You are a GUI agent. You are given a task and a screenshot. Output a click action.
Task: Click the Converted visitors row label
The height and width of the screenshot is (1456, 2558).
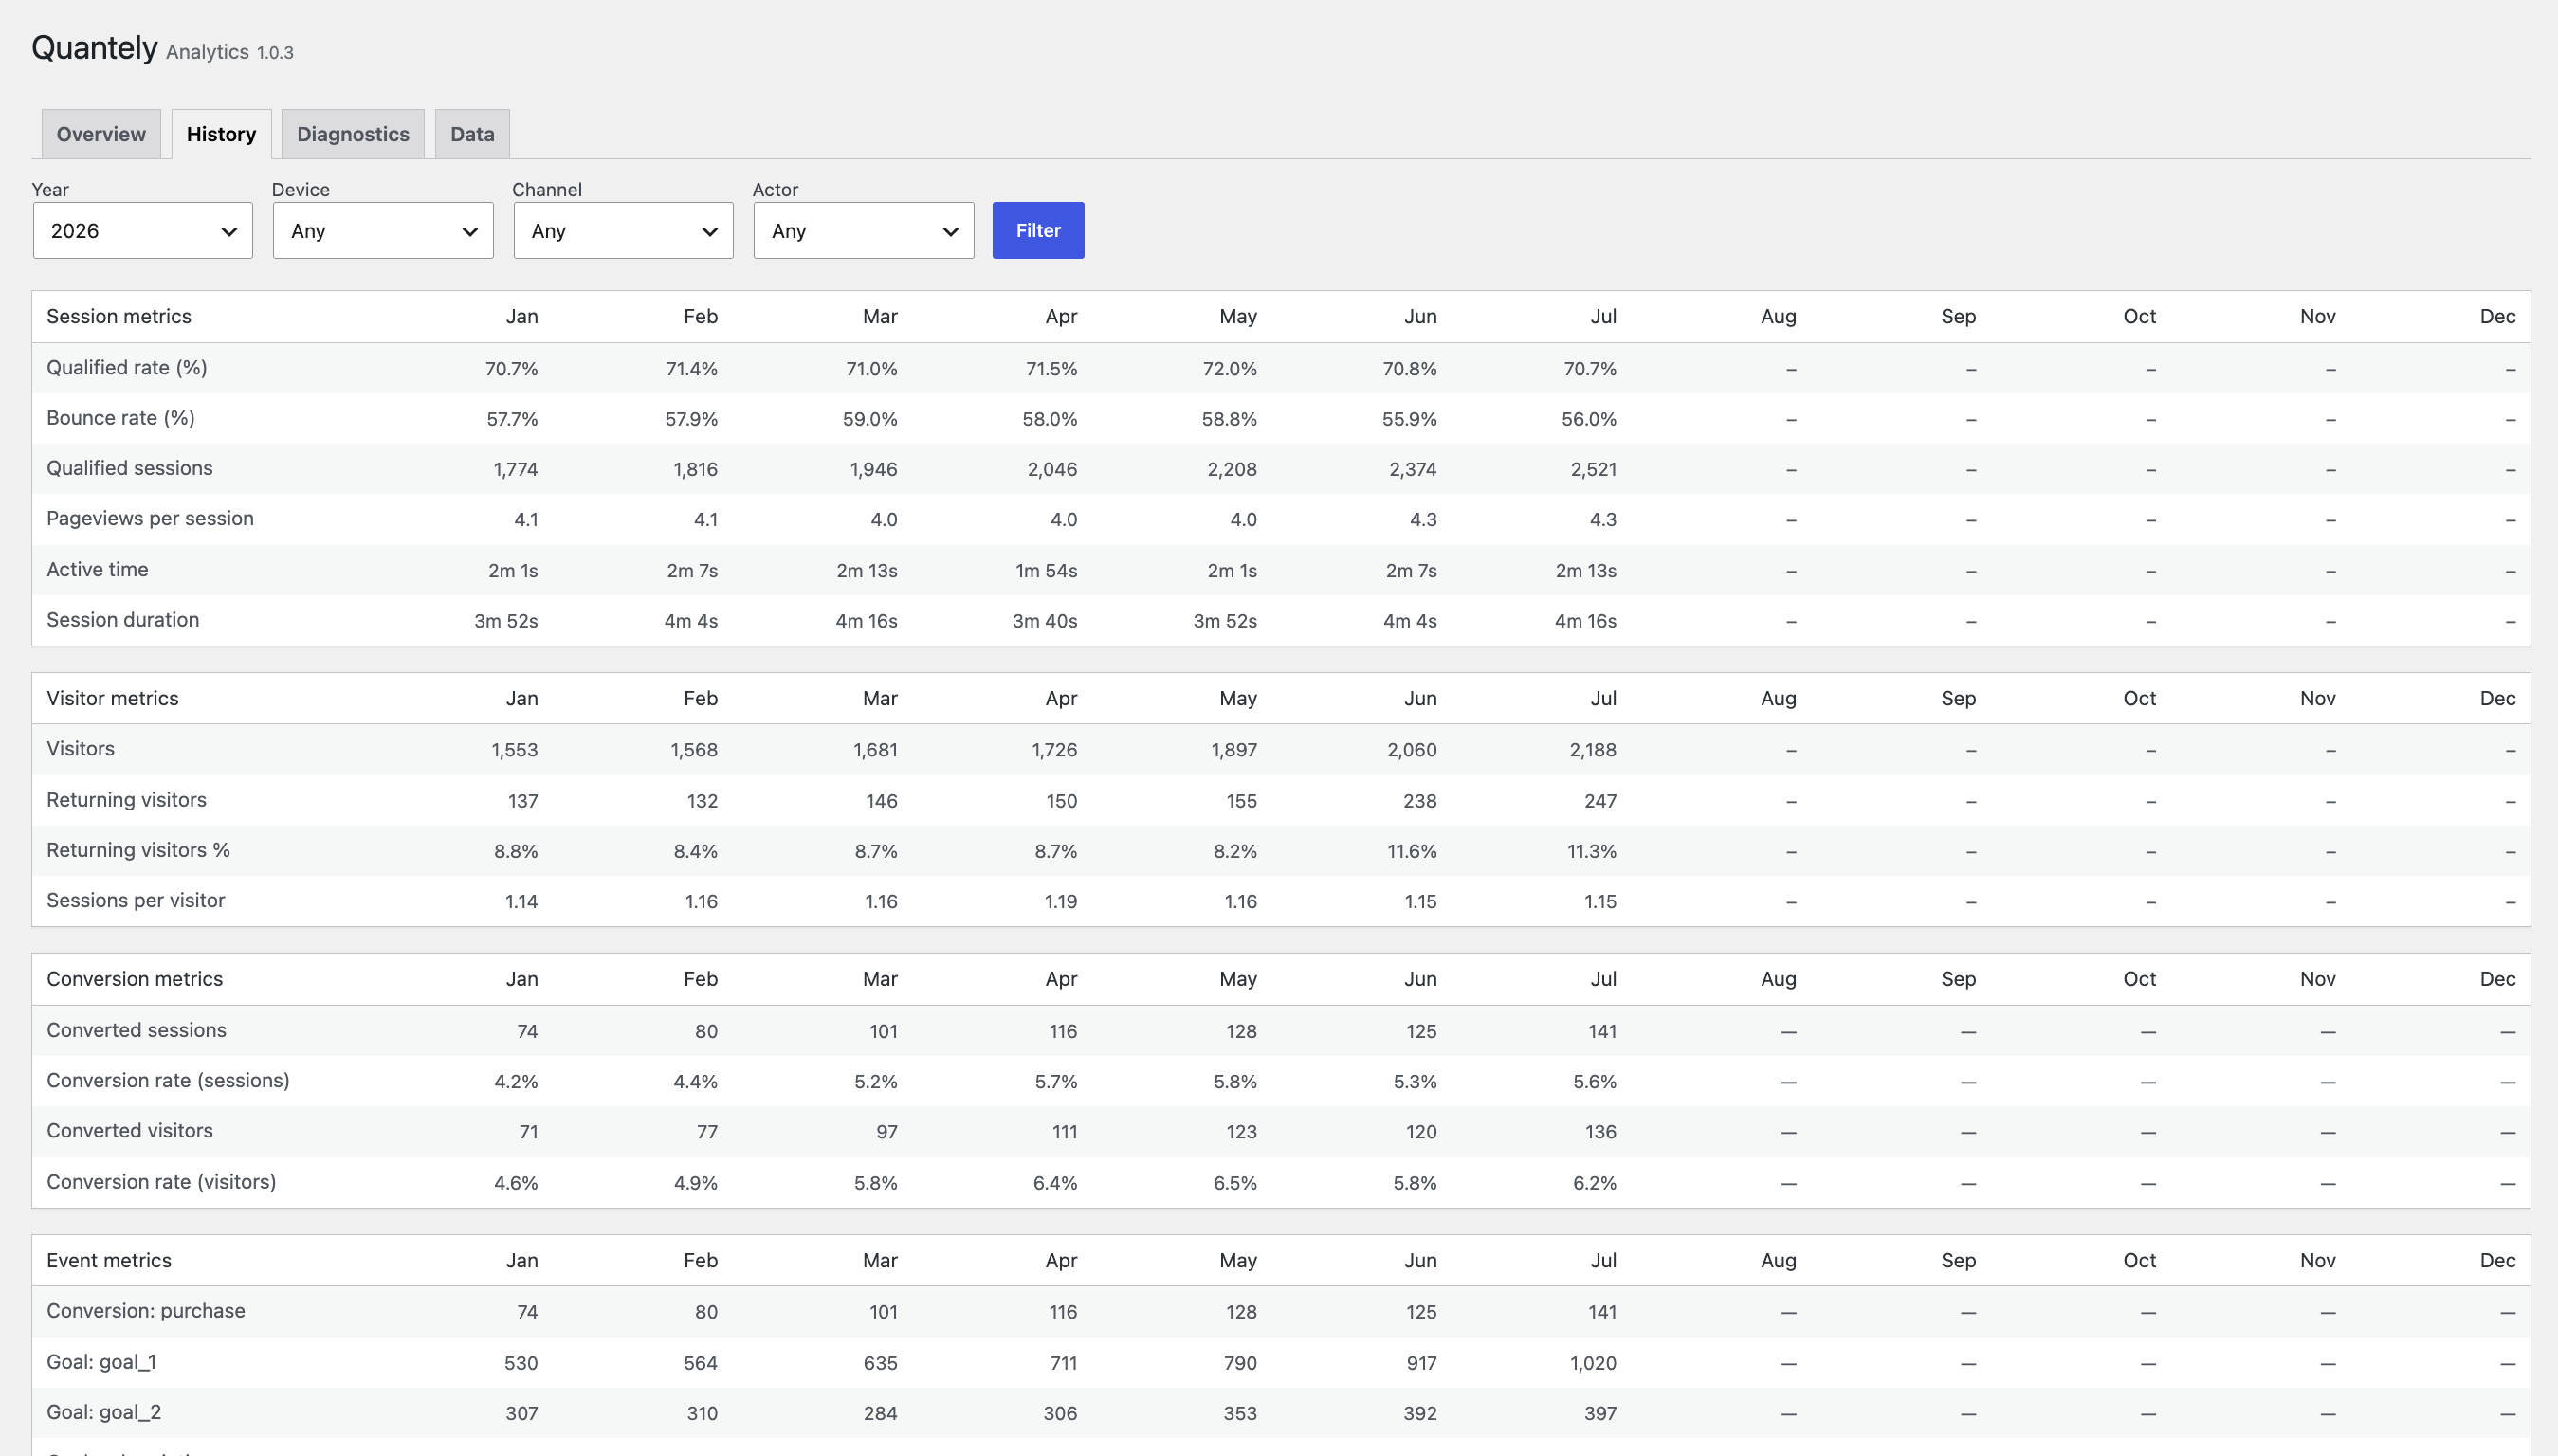point(130,1131)
